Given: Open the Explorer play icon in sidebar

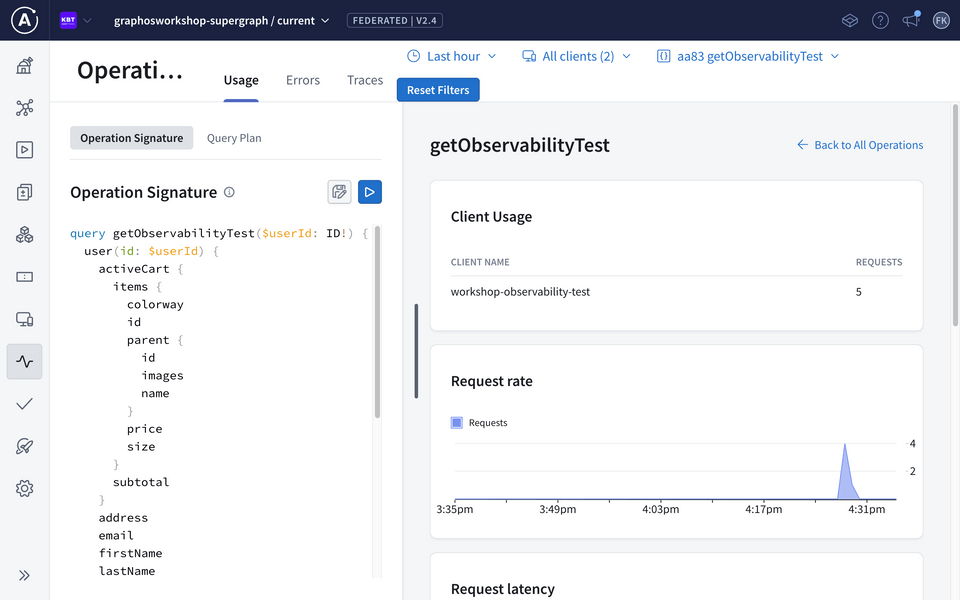Looking at the screenshot, I should [x=24, y=150].
